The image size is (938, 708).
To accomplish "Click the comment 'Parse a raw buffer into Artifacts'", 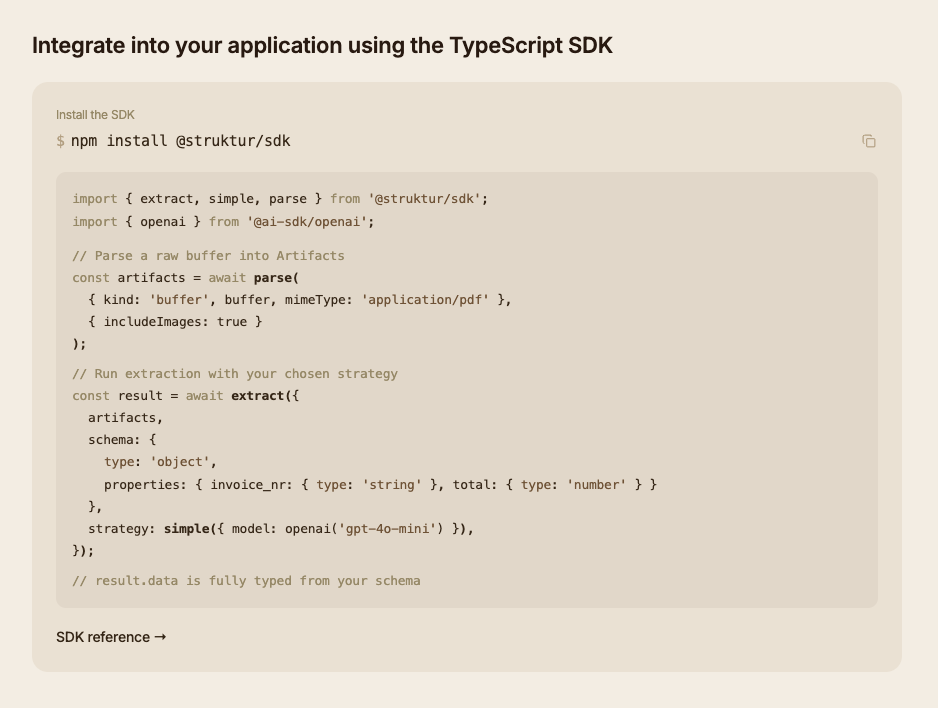I will click(x=208, y=256).
